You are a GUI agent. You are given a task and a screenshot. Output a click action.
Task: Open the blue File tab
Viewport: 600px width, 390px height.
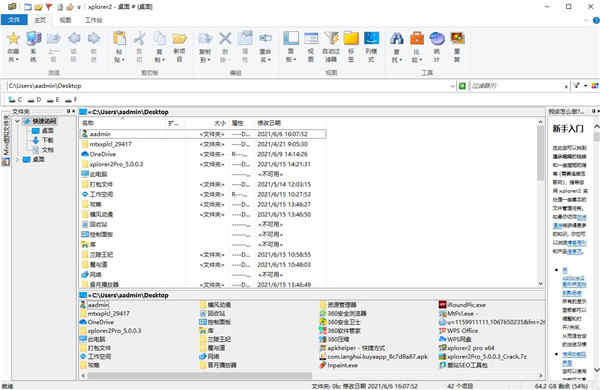tap(14, 20)
